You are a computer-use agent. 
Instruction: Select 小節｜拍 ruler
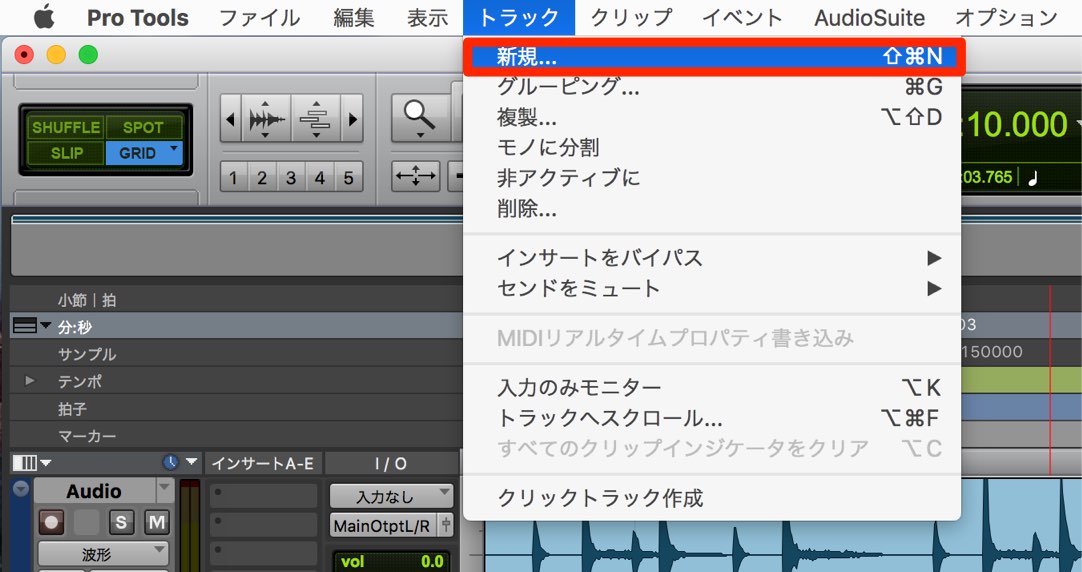[87, 300]
